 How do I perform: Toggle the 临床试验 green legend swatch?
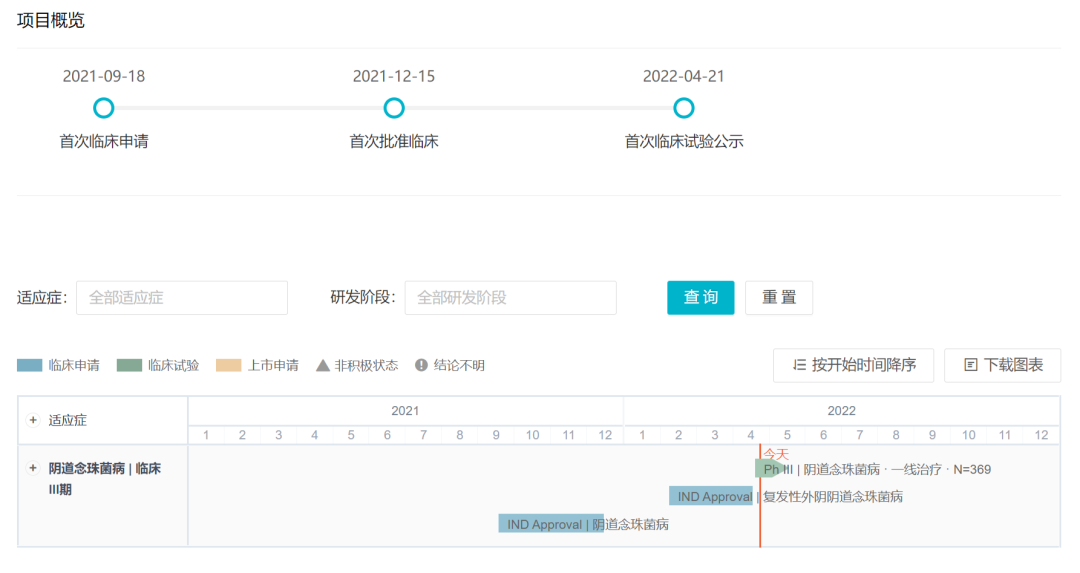tap(130, 366)
